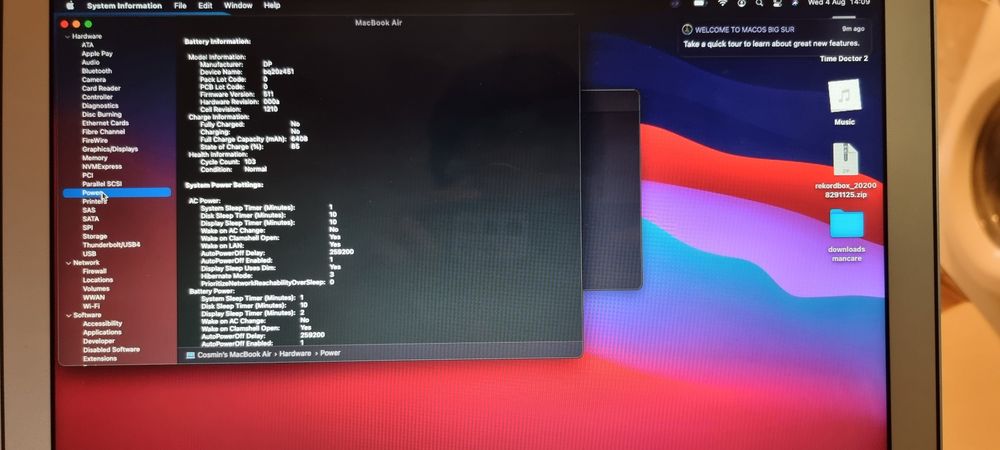Open the File menu
This screenshot has width=1000, height=450.
point(180,5)
